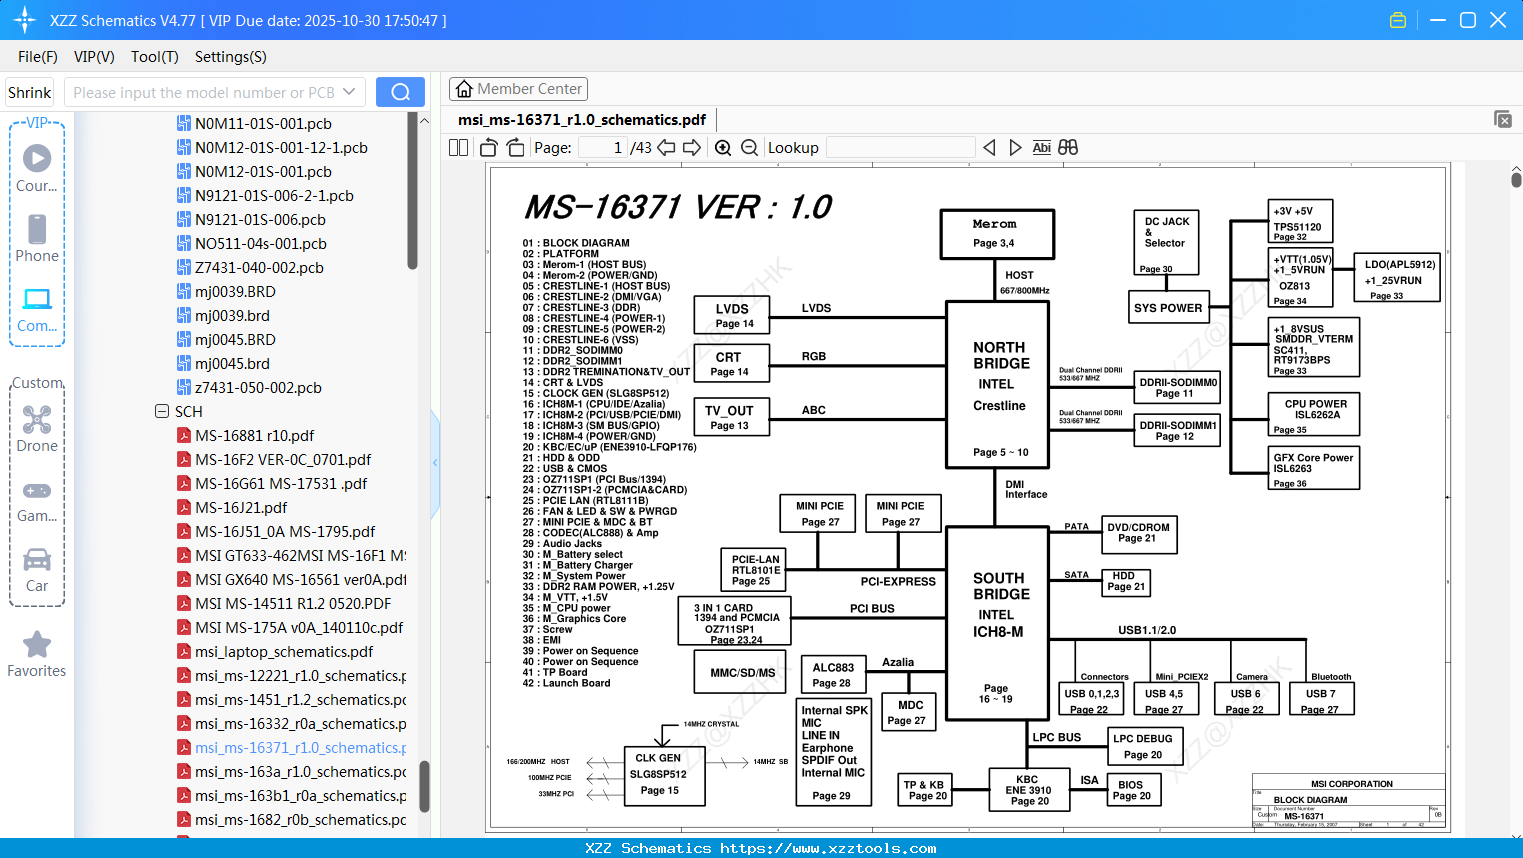Toggle the side-by-side page layout icon
The width and height of the screenshot is (1523, 858).
(x=459, y=148)
